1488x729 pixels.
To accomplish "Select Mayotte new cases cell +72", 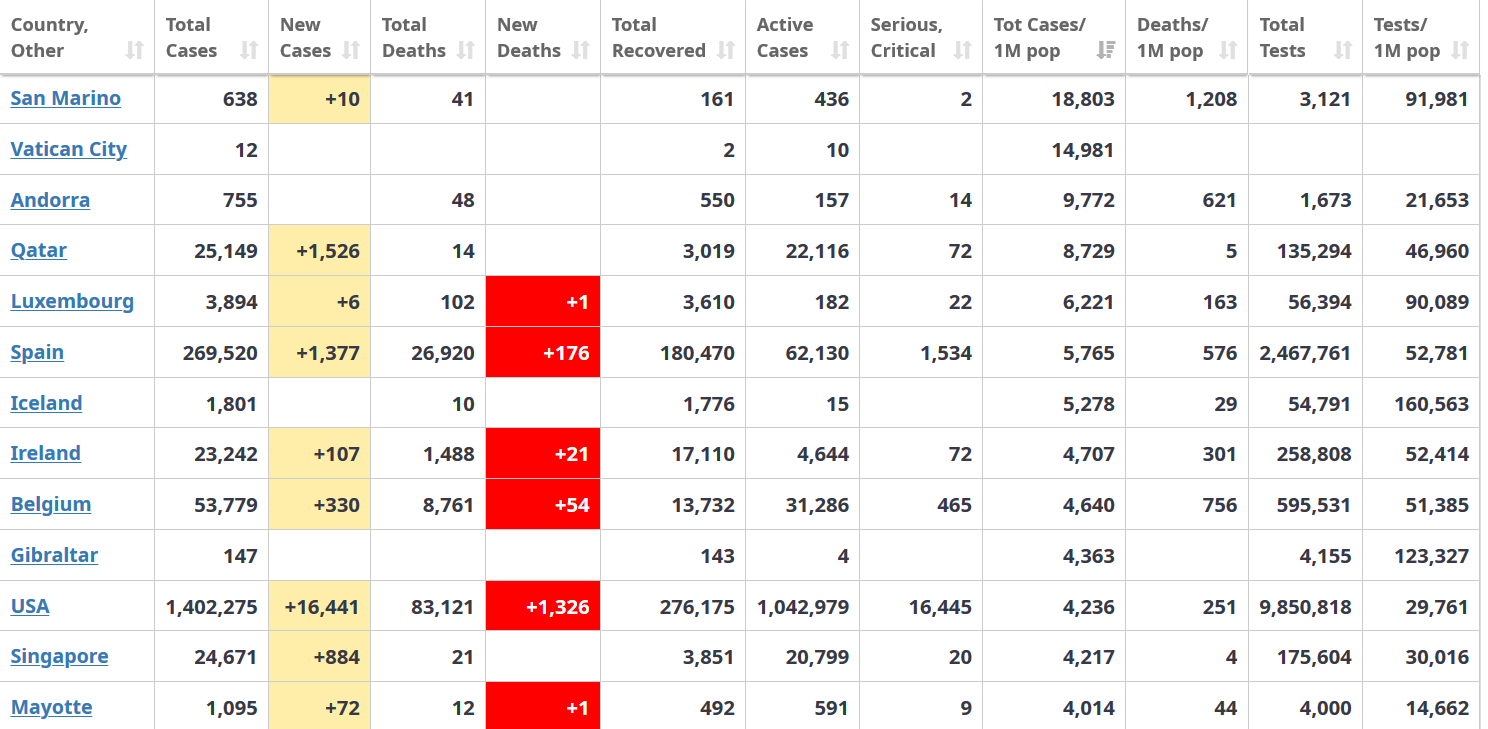I will [x=320, y=706].
